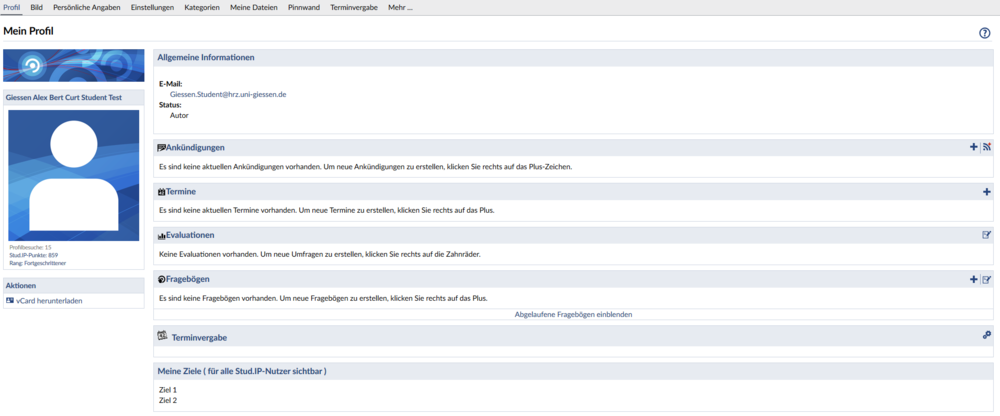
Task: Download vCard via vCard herunterladen link
Action: [49, 300]
